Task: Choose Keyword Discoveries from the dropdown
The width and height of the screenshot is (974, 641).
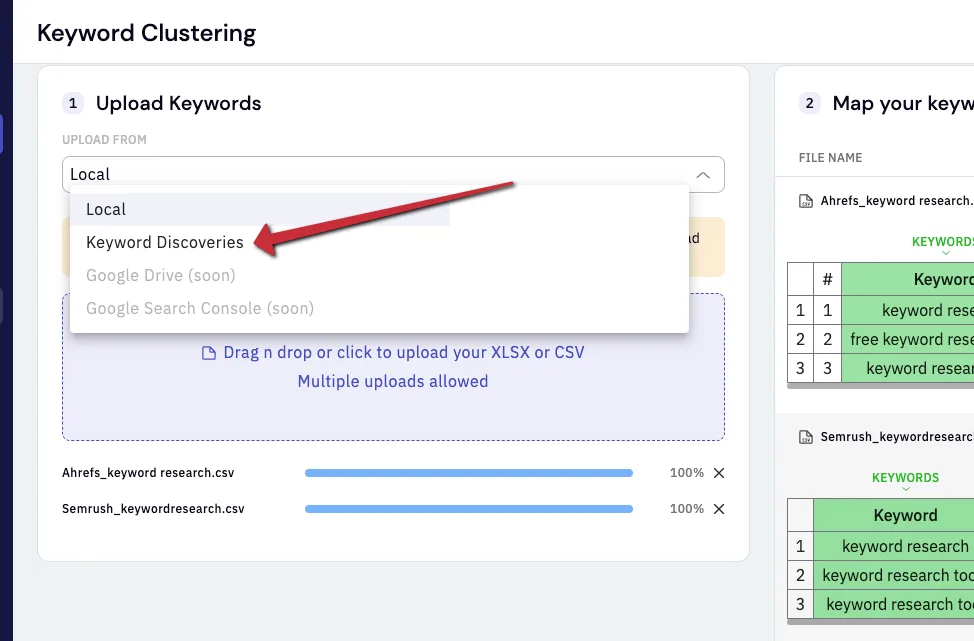Action: pyautogui.click(x=165, y=242)
